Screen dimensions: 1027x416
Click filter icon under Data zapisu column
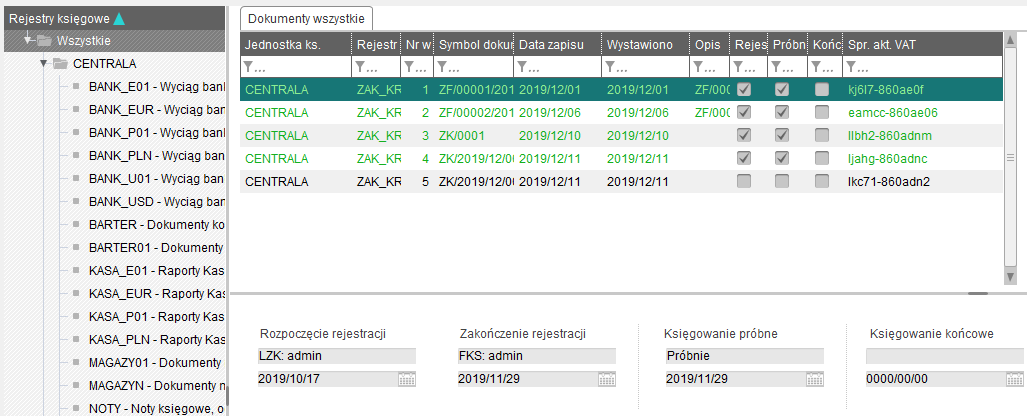522,67
